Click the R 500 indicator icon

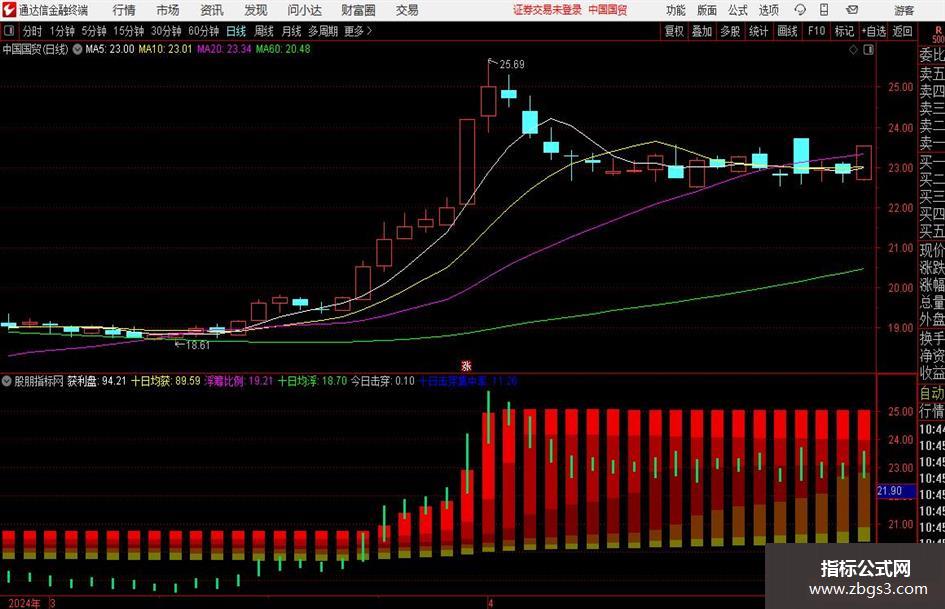click(938, 34)
